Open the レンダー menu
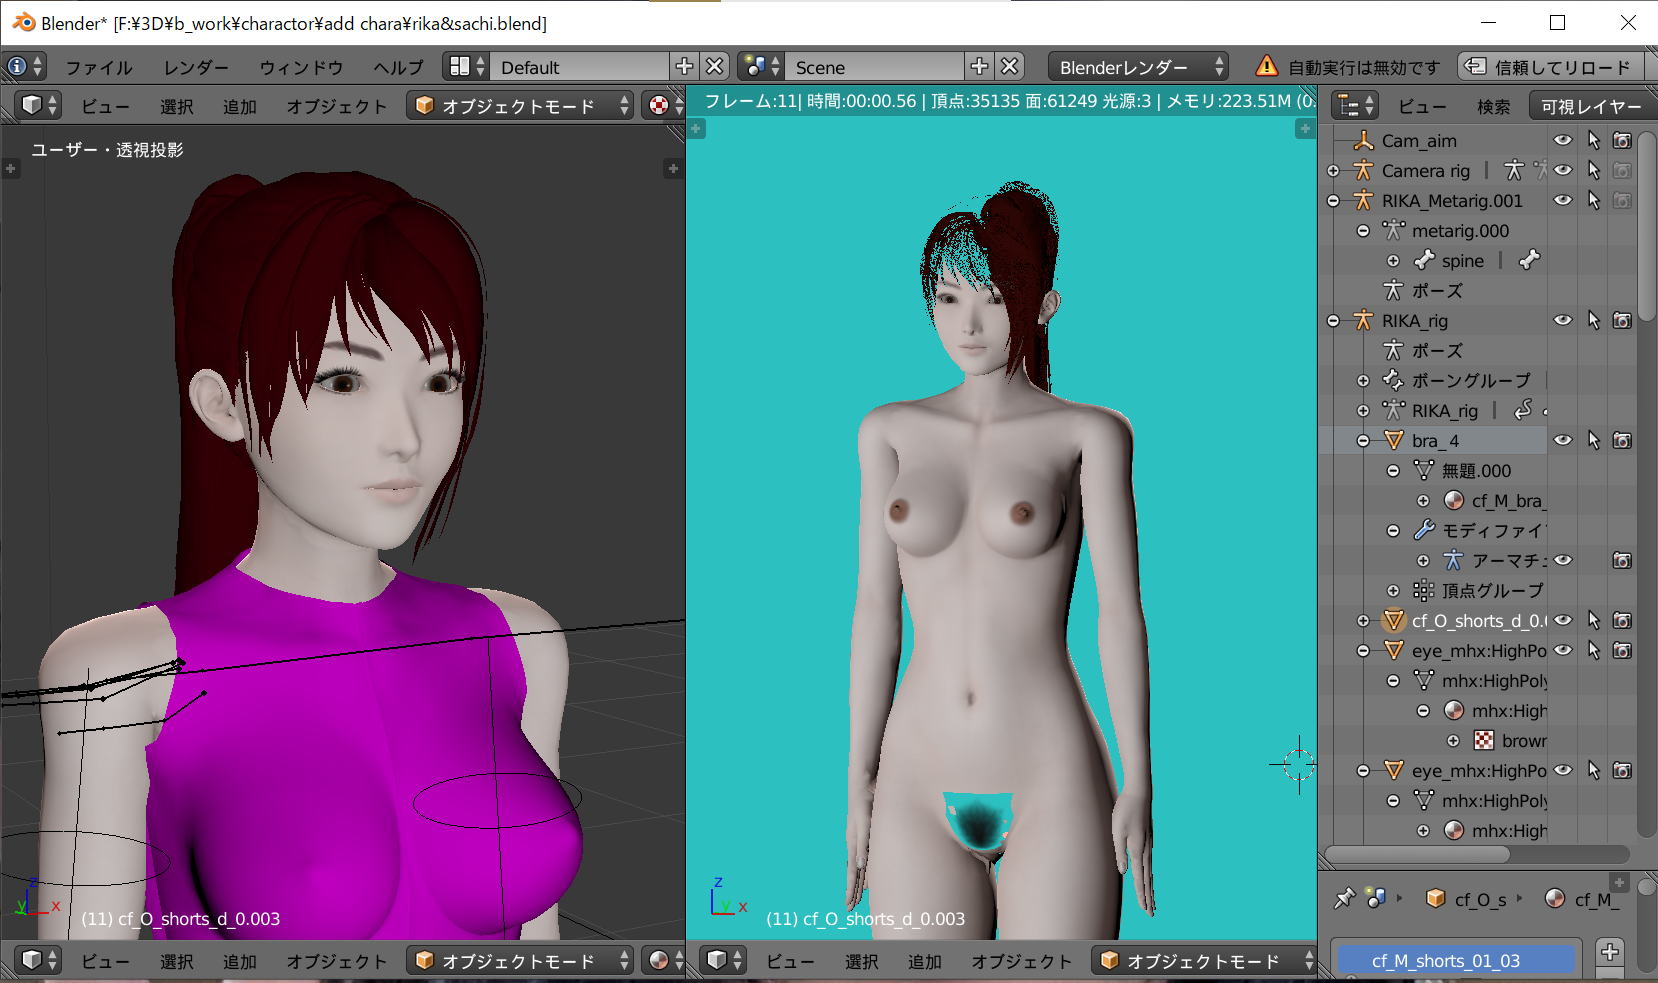The image size is (1658, 983). (196, 67)
